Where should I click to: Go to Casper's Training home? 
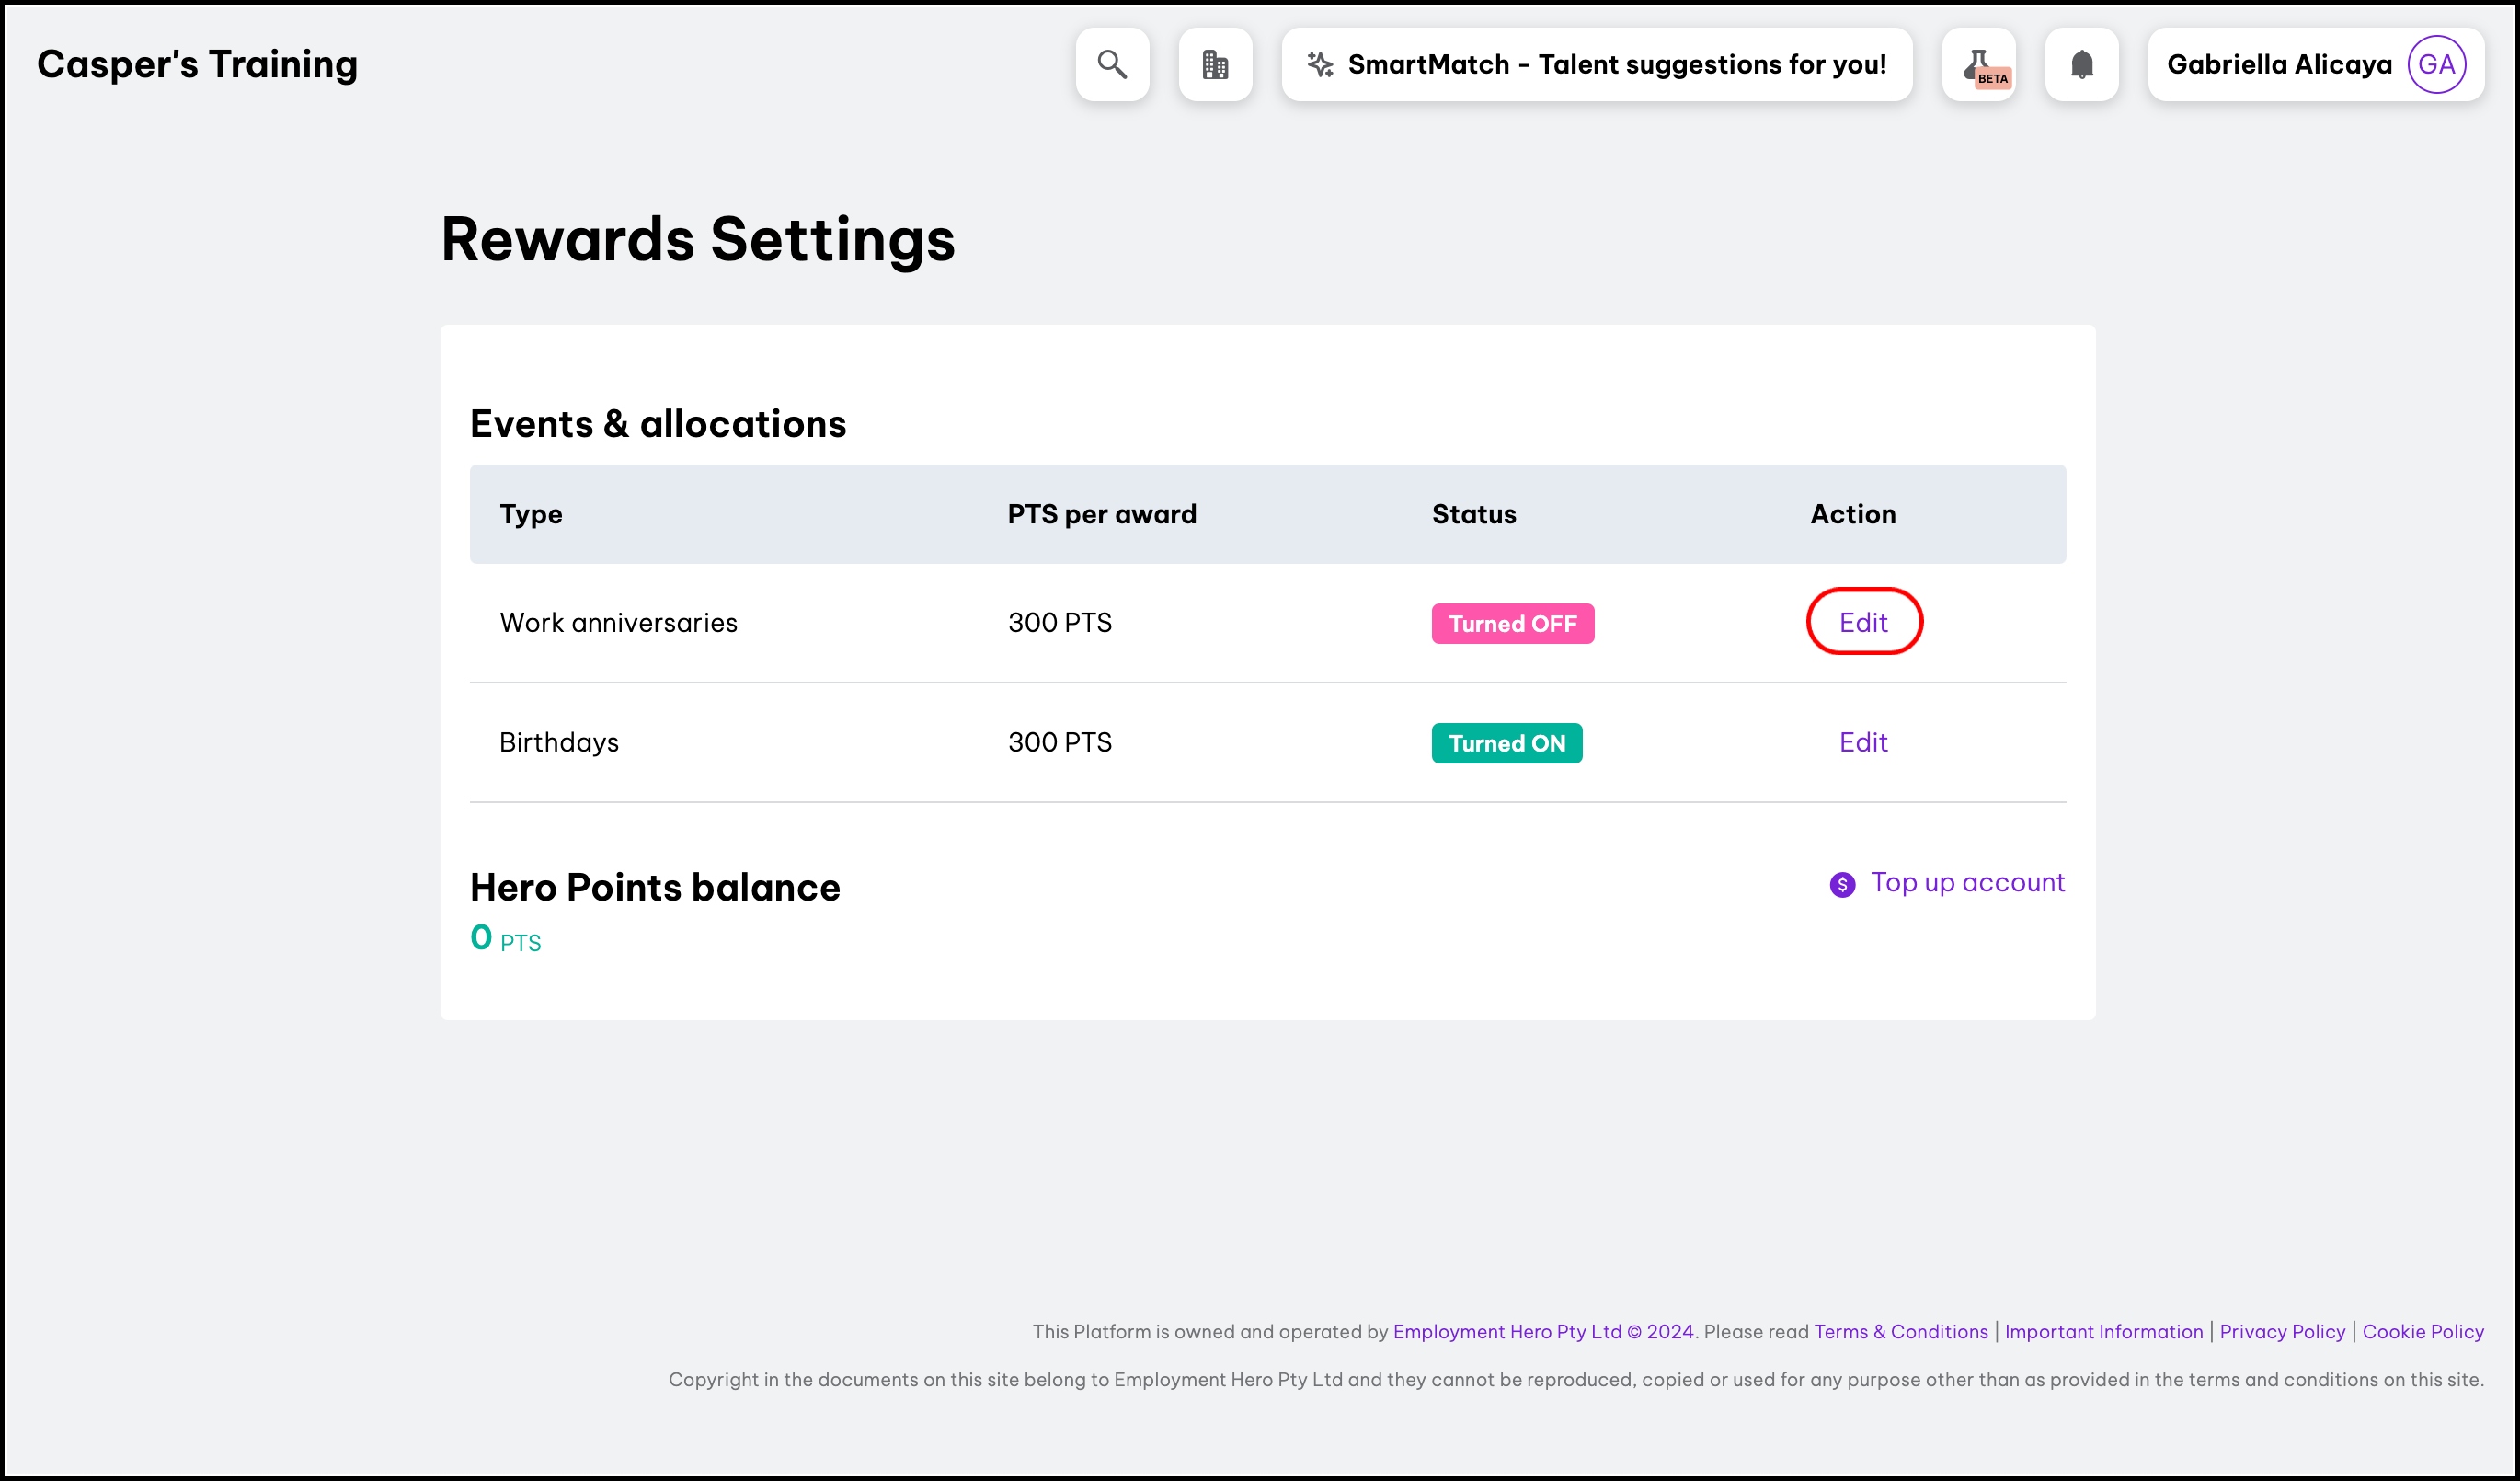pyautogui.click(x=197, y=65)
